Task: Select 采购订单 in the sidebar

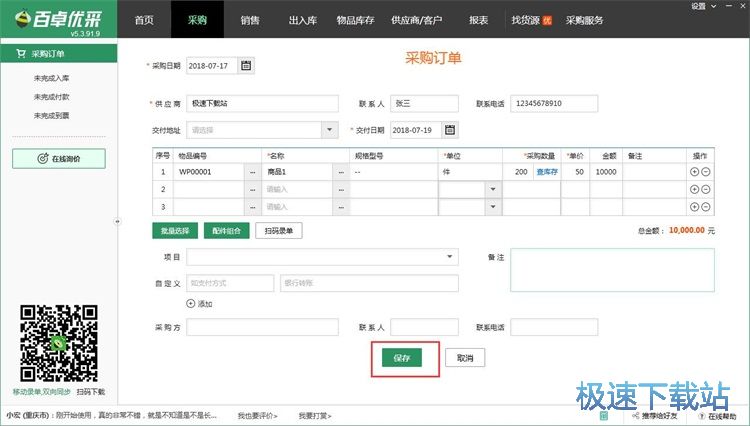Action: click(x=58, y=54)
